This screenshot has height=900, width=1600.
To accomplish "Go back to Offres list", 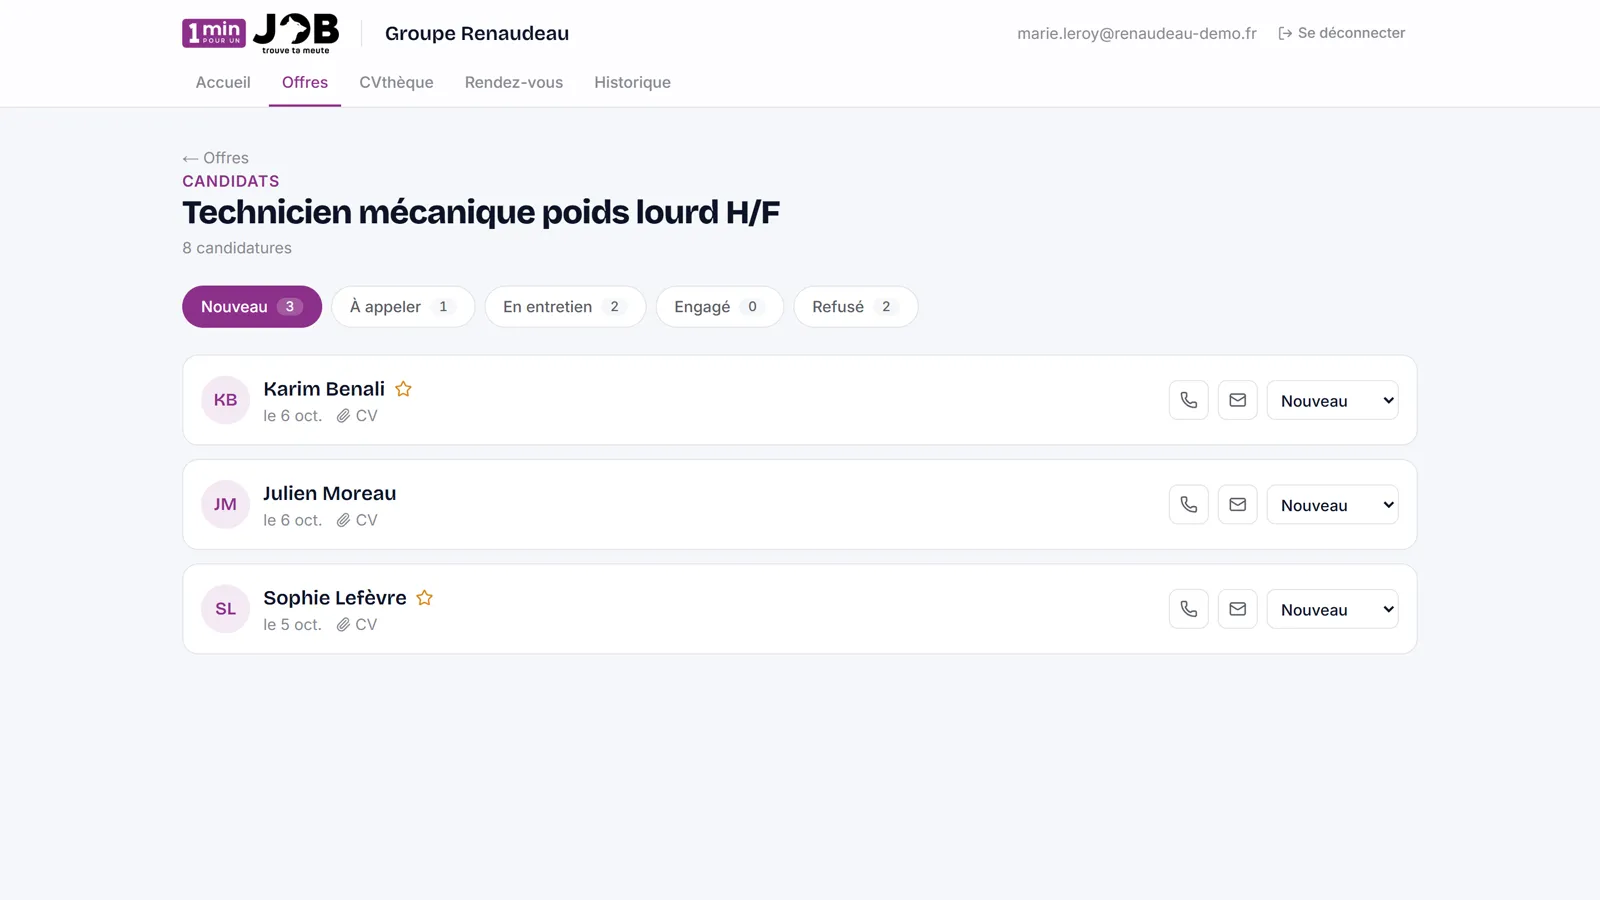I will (216, 158).
